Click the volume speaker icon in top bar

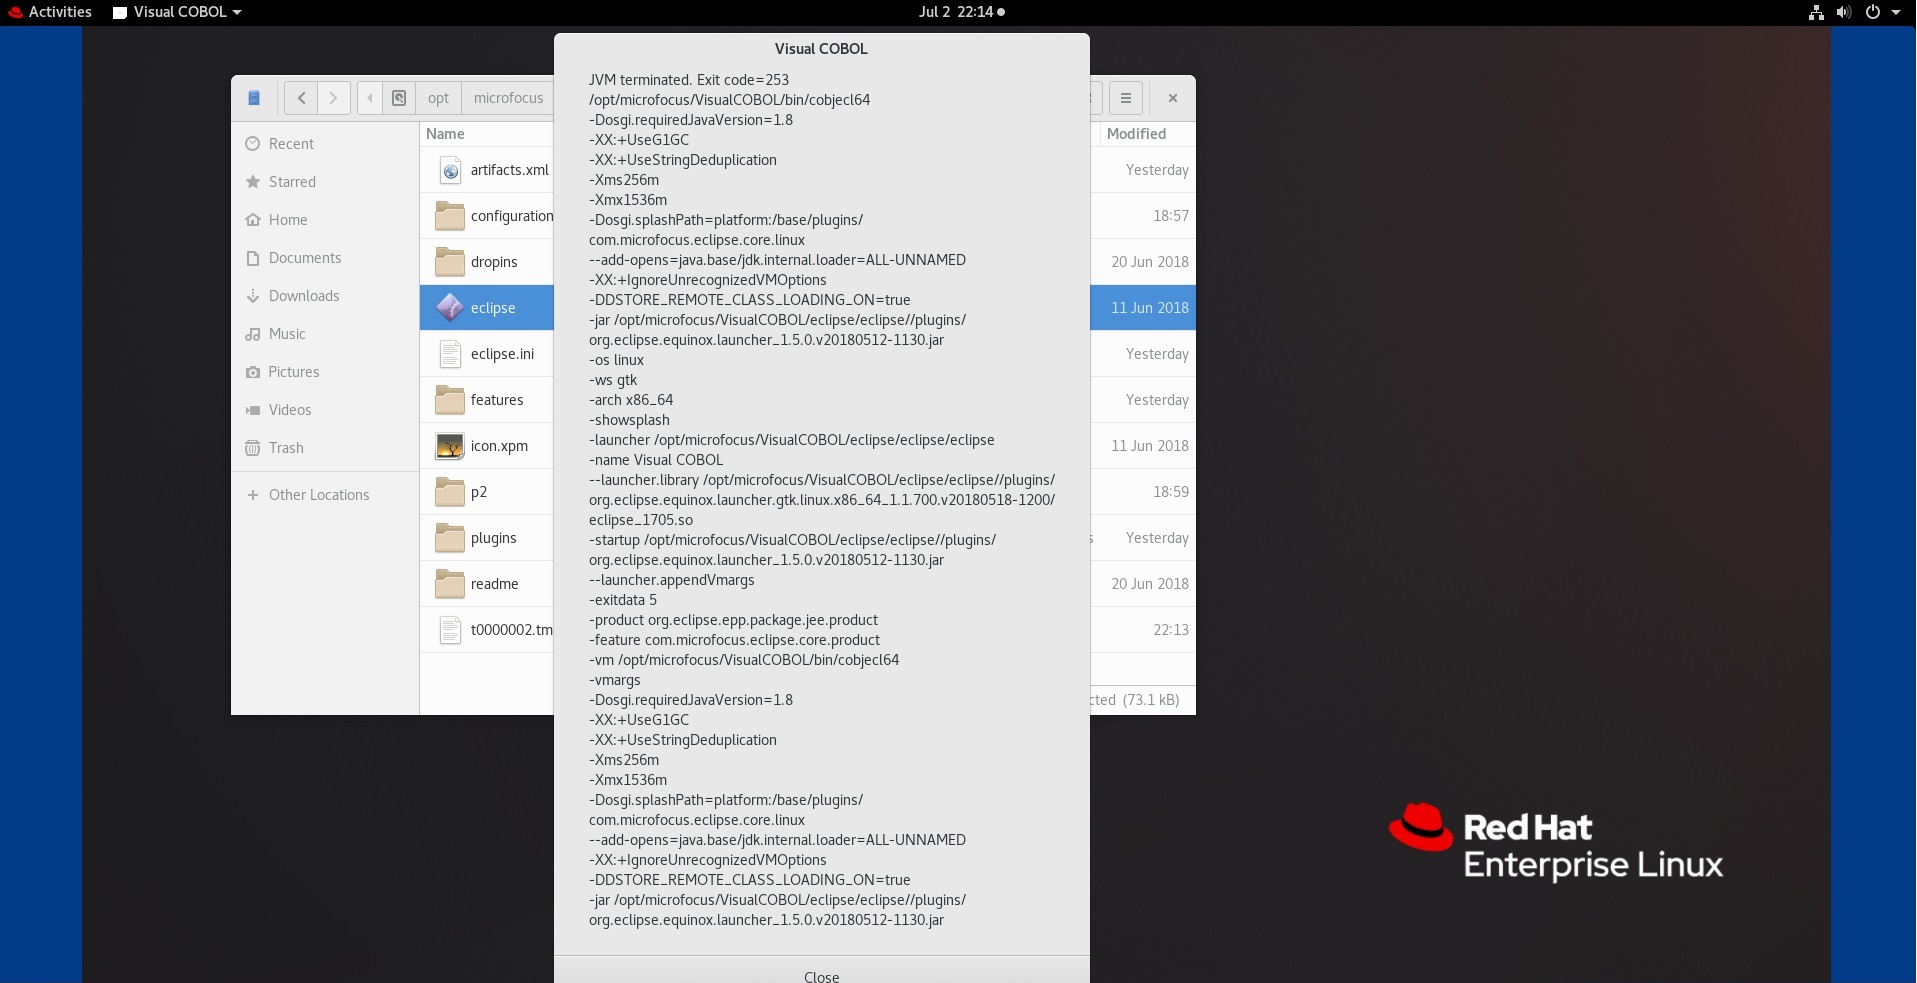click(1843, 12)
